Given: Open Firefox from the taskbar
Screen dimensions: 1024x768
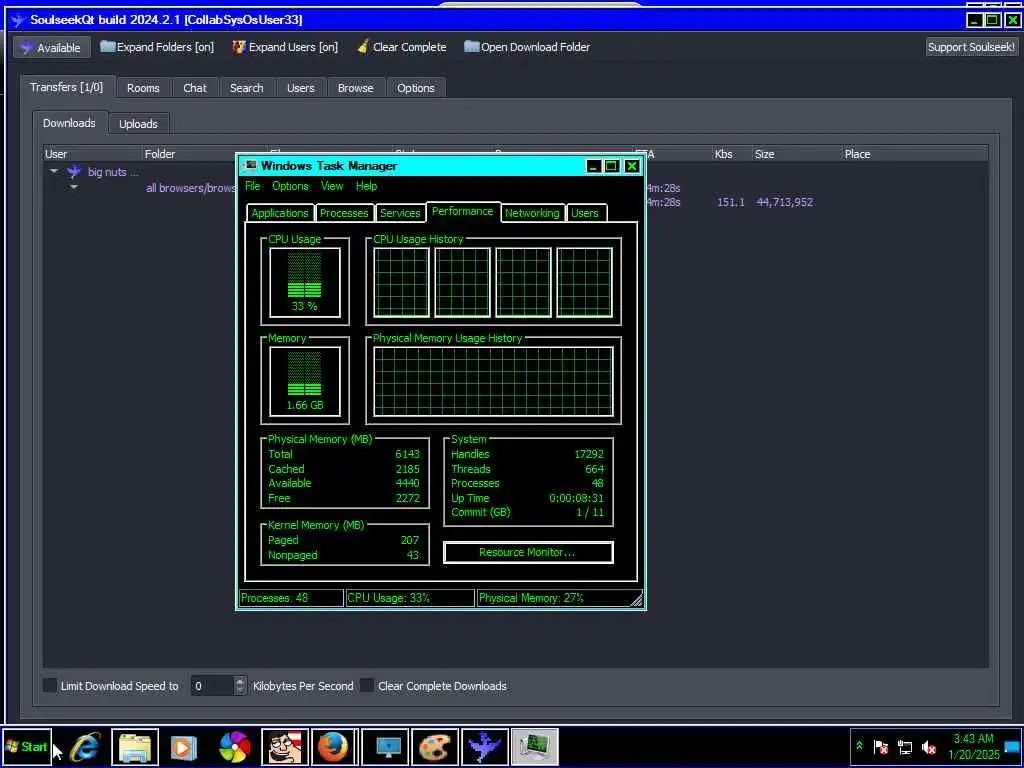Looking at the screenshot, I should click(x=334, y=746).
